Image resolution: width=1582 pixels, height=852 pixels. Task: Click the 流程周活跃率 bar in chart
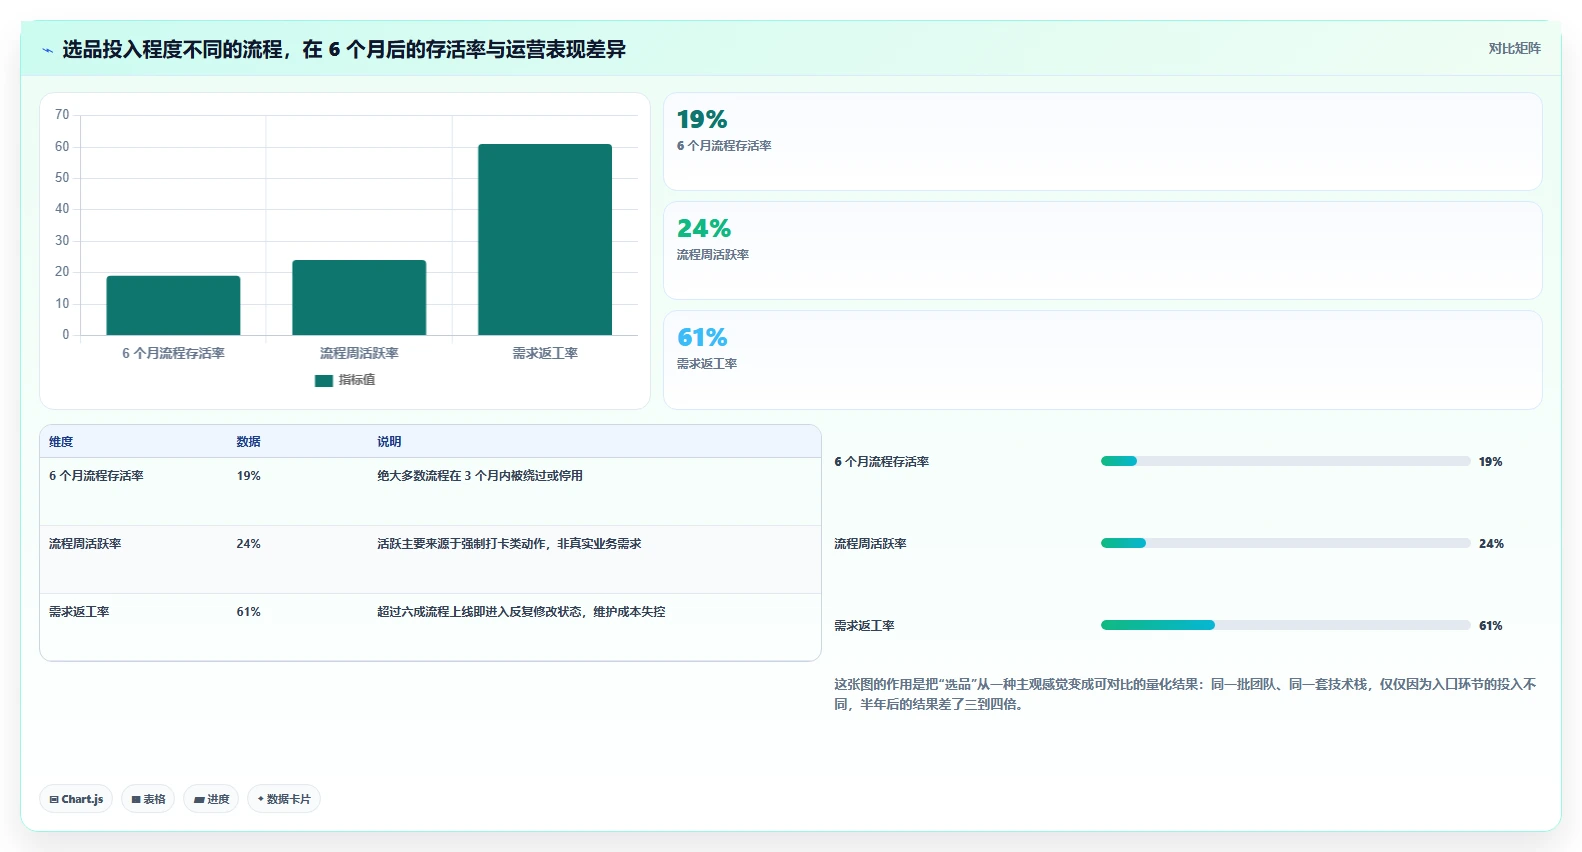tap(359, 297)
